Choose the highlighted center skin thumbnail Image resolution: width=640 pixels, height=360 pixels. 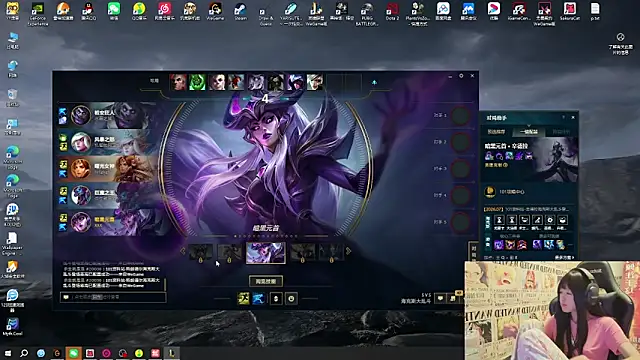tap(266, 252)
